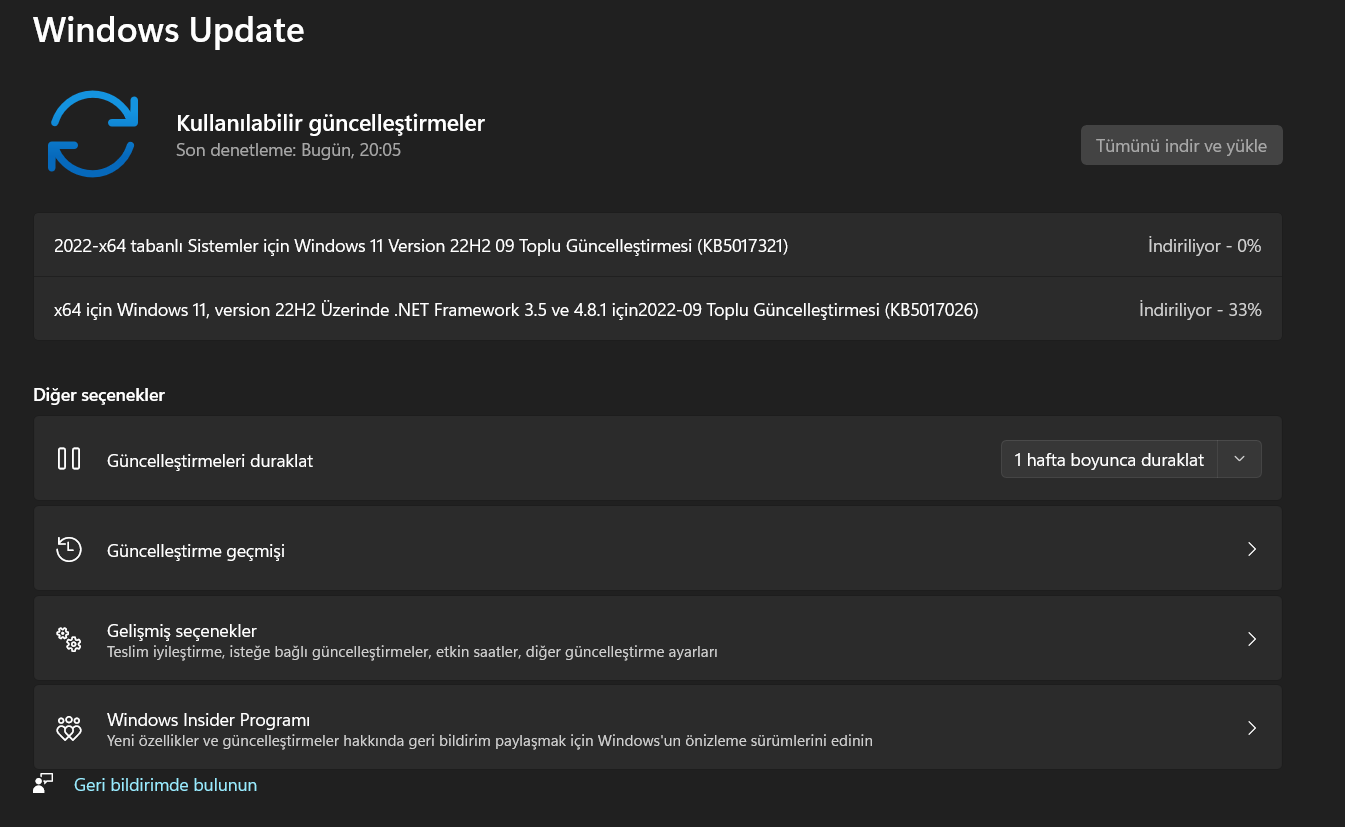Viewport: 1345px width, 827px height.
Task: Select the KB5017321 cumulative update entry
Action: pos(421,246)
